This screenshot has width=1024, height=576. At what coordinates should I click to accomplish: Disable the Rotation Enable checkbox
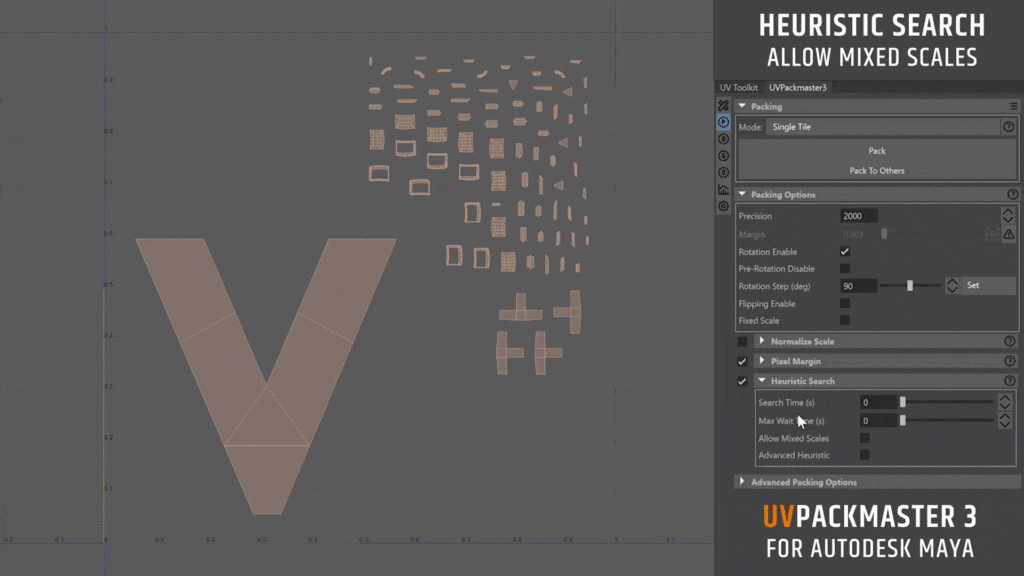click(x=845, y=251)
